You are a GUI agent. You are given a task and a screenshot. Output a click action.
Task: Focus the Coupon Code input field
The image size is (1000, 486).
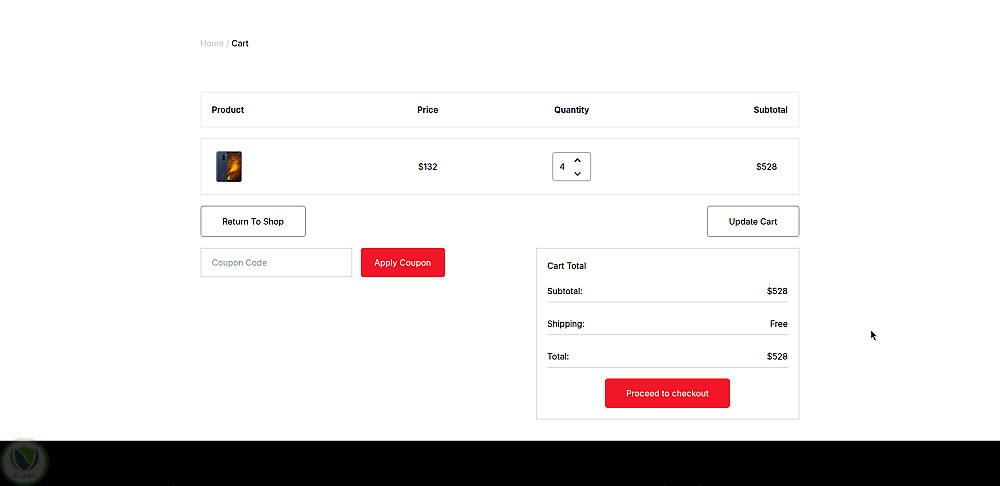pyautogui.click(x=276, y=263)
